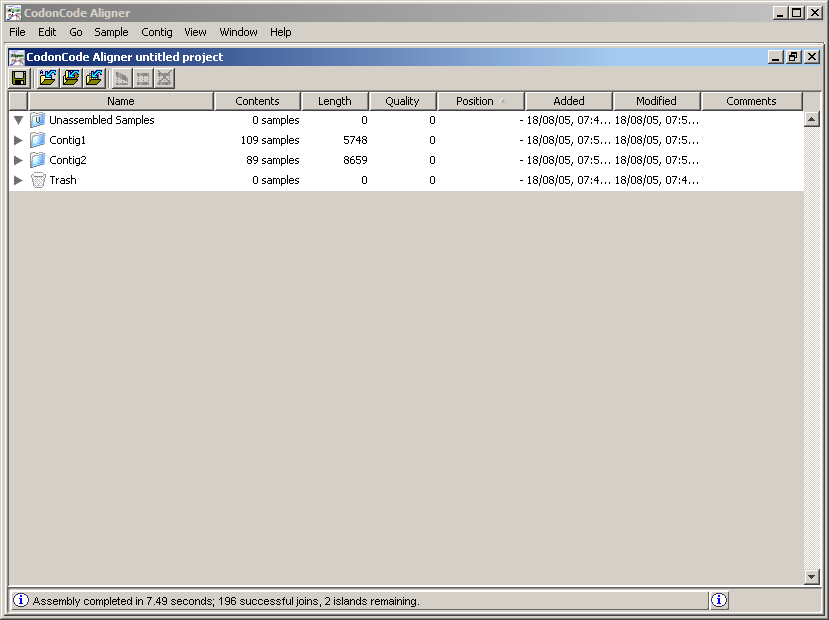
Task: Click the Comments column header
Action: coord(751,101)
